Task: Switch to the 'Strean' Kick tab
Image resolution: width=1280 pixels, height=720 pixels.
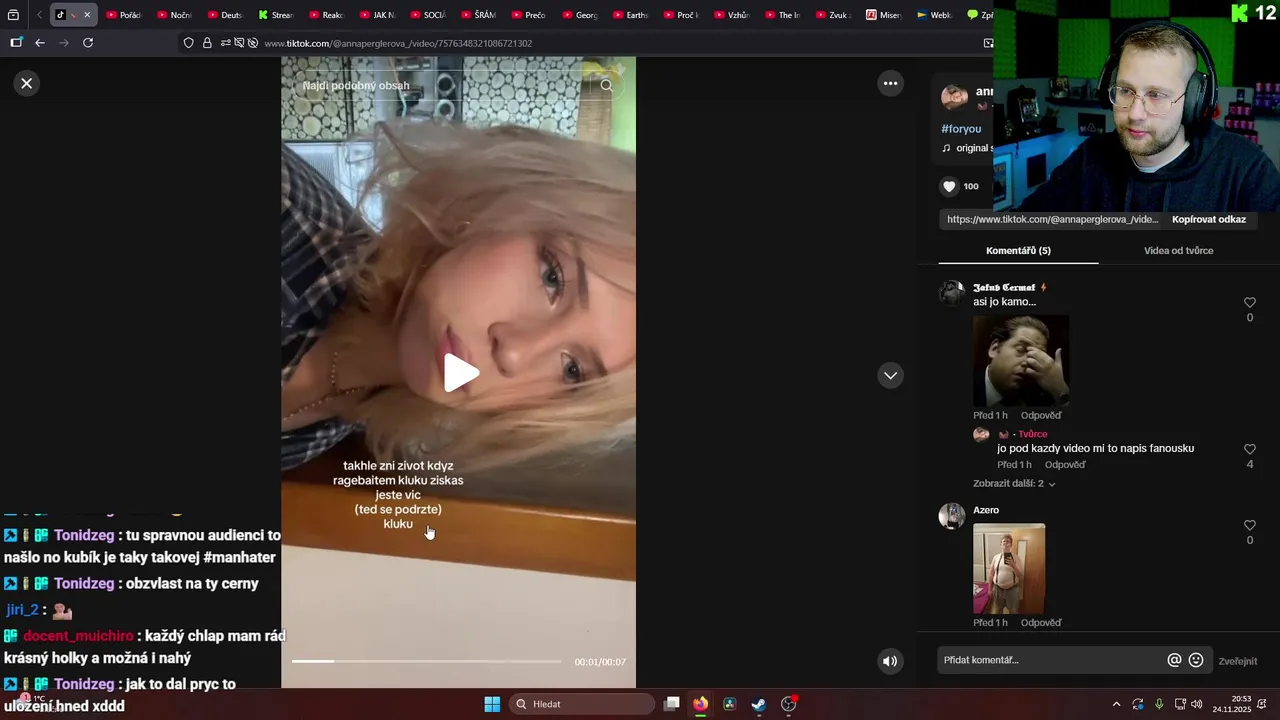Action: pyautogui.click(x=275, y=15)
